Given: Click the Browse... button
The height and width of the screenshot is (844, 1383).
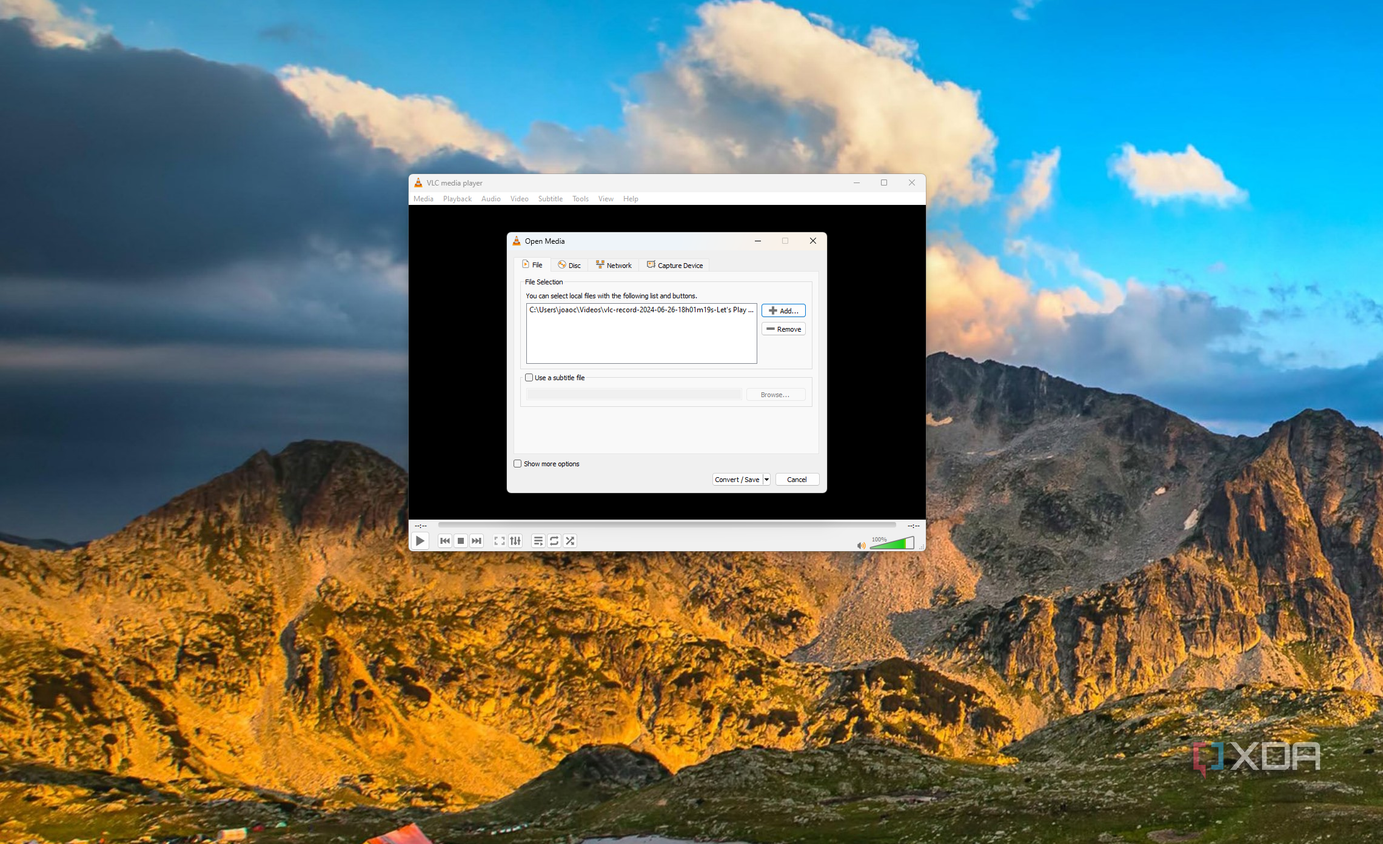Looking at the screenshot, I should 775,395.
